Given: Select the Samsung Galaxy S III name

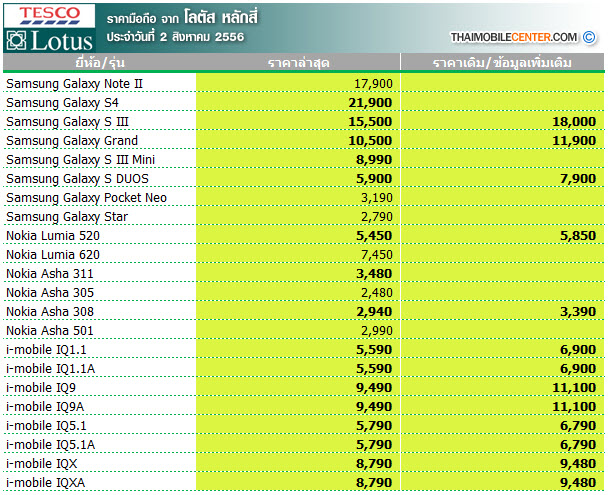Looking at the screenshot, I should (67, 122).
